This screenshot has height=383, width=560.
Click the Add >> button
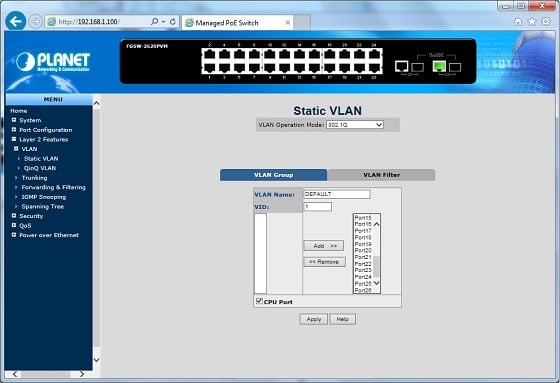324,246
